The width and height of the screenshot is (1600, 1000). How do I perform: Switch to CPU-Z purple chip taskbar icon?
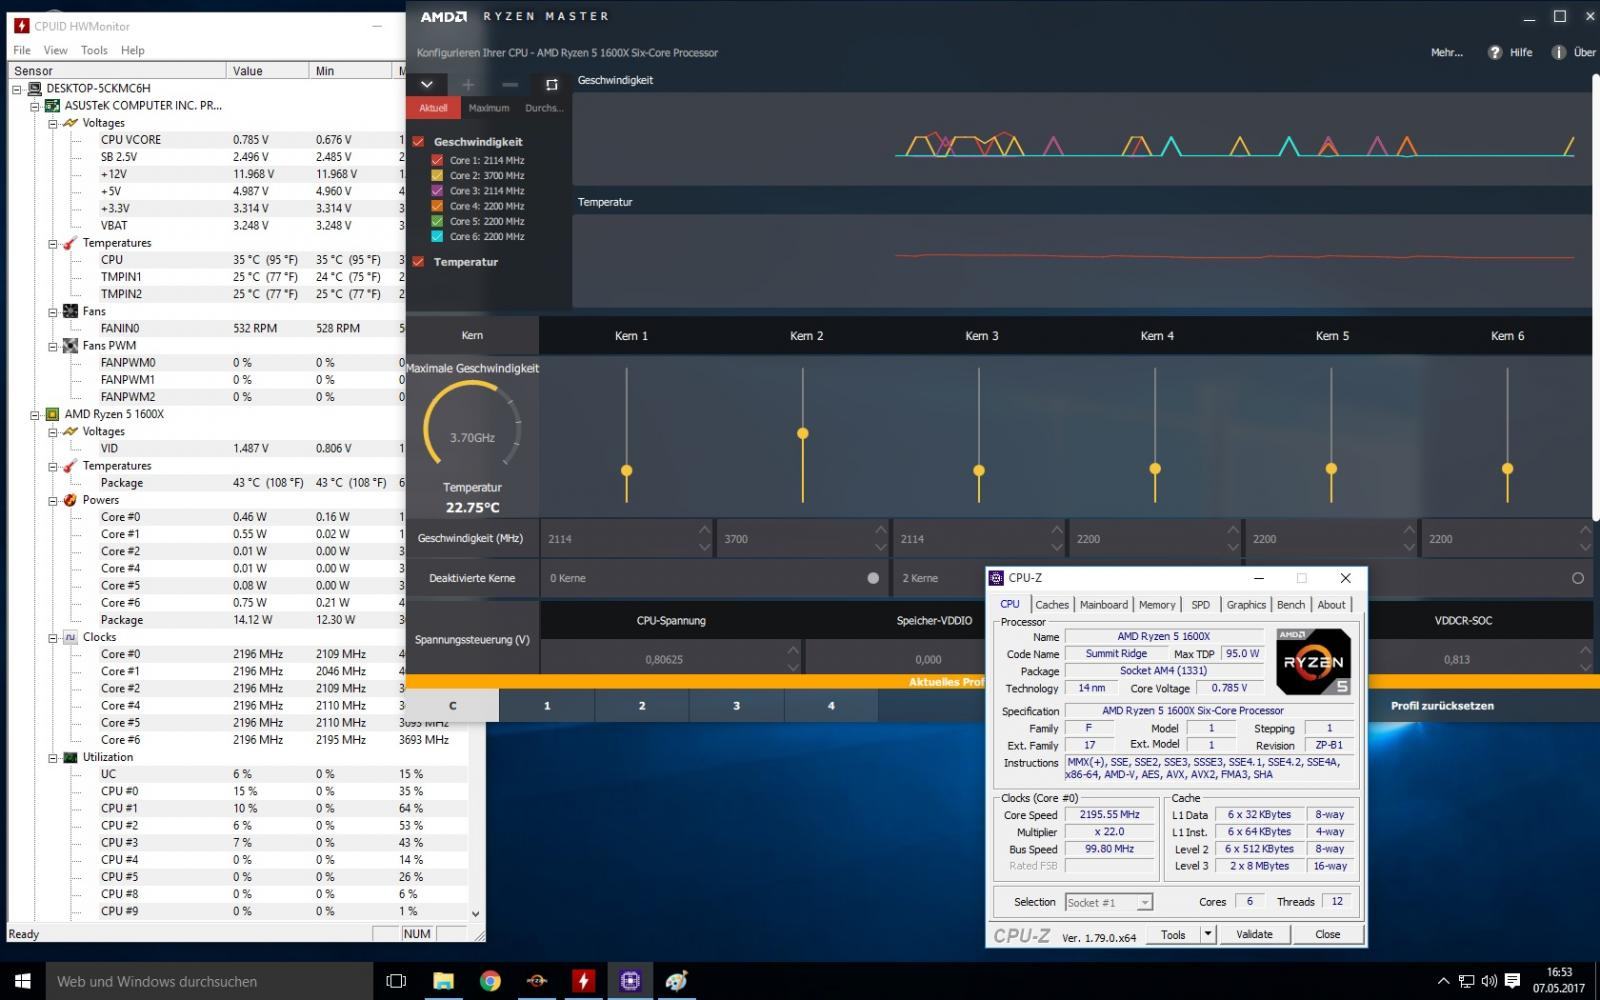point(630,981)
